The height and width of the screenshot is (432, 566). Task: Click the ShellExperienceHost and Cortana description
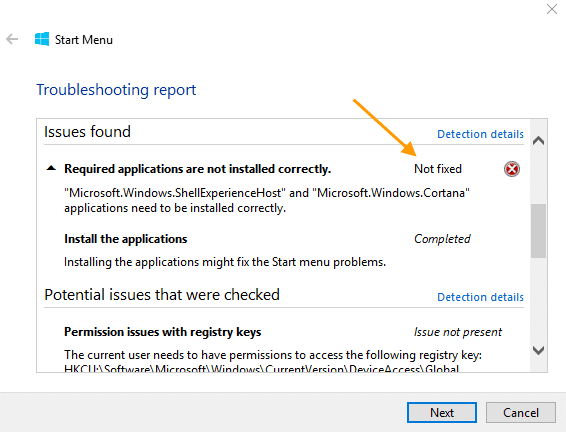(x=267, y=200)
